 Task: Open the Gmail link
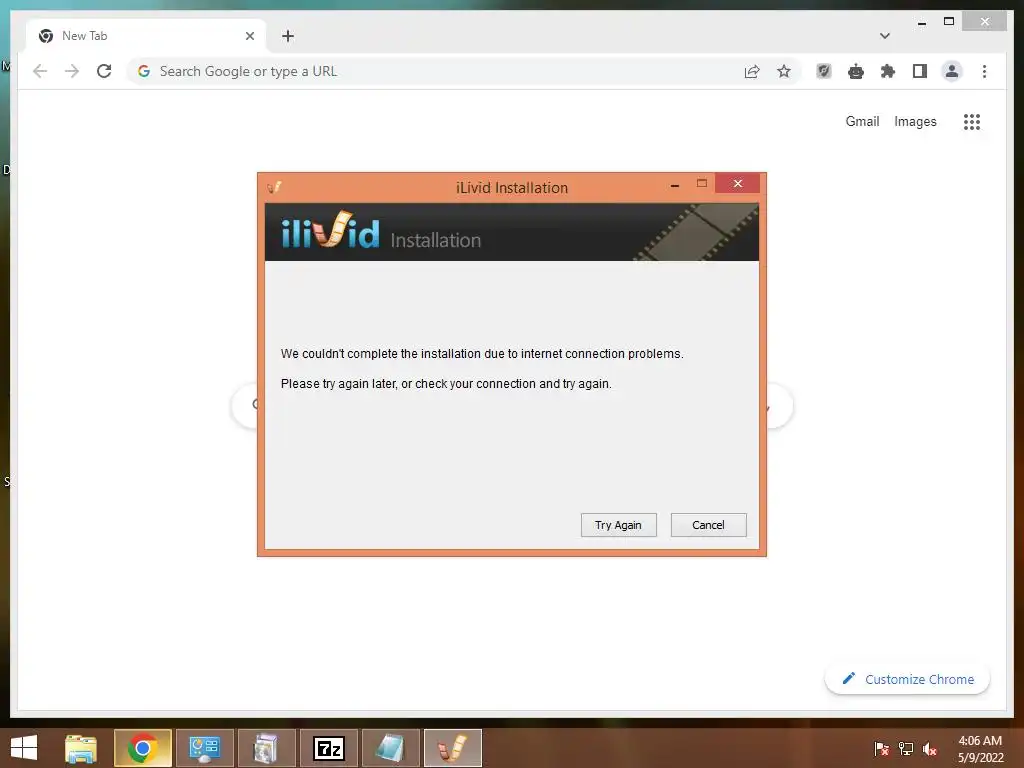click(x=862, y=121)
